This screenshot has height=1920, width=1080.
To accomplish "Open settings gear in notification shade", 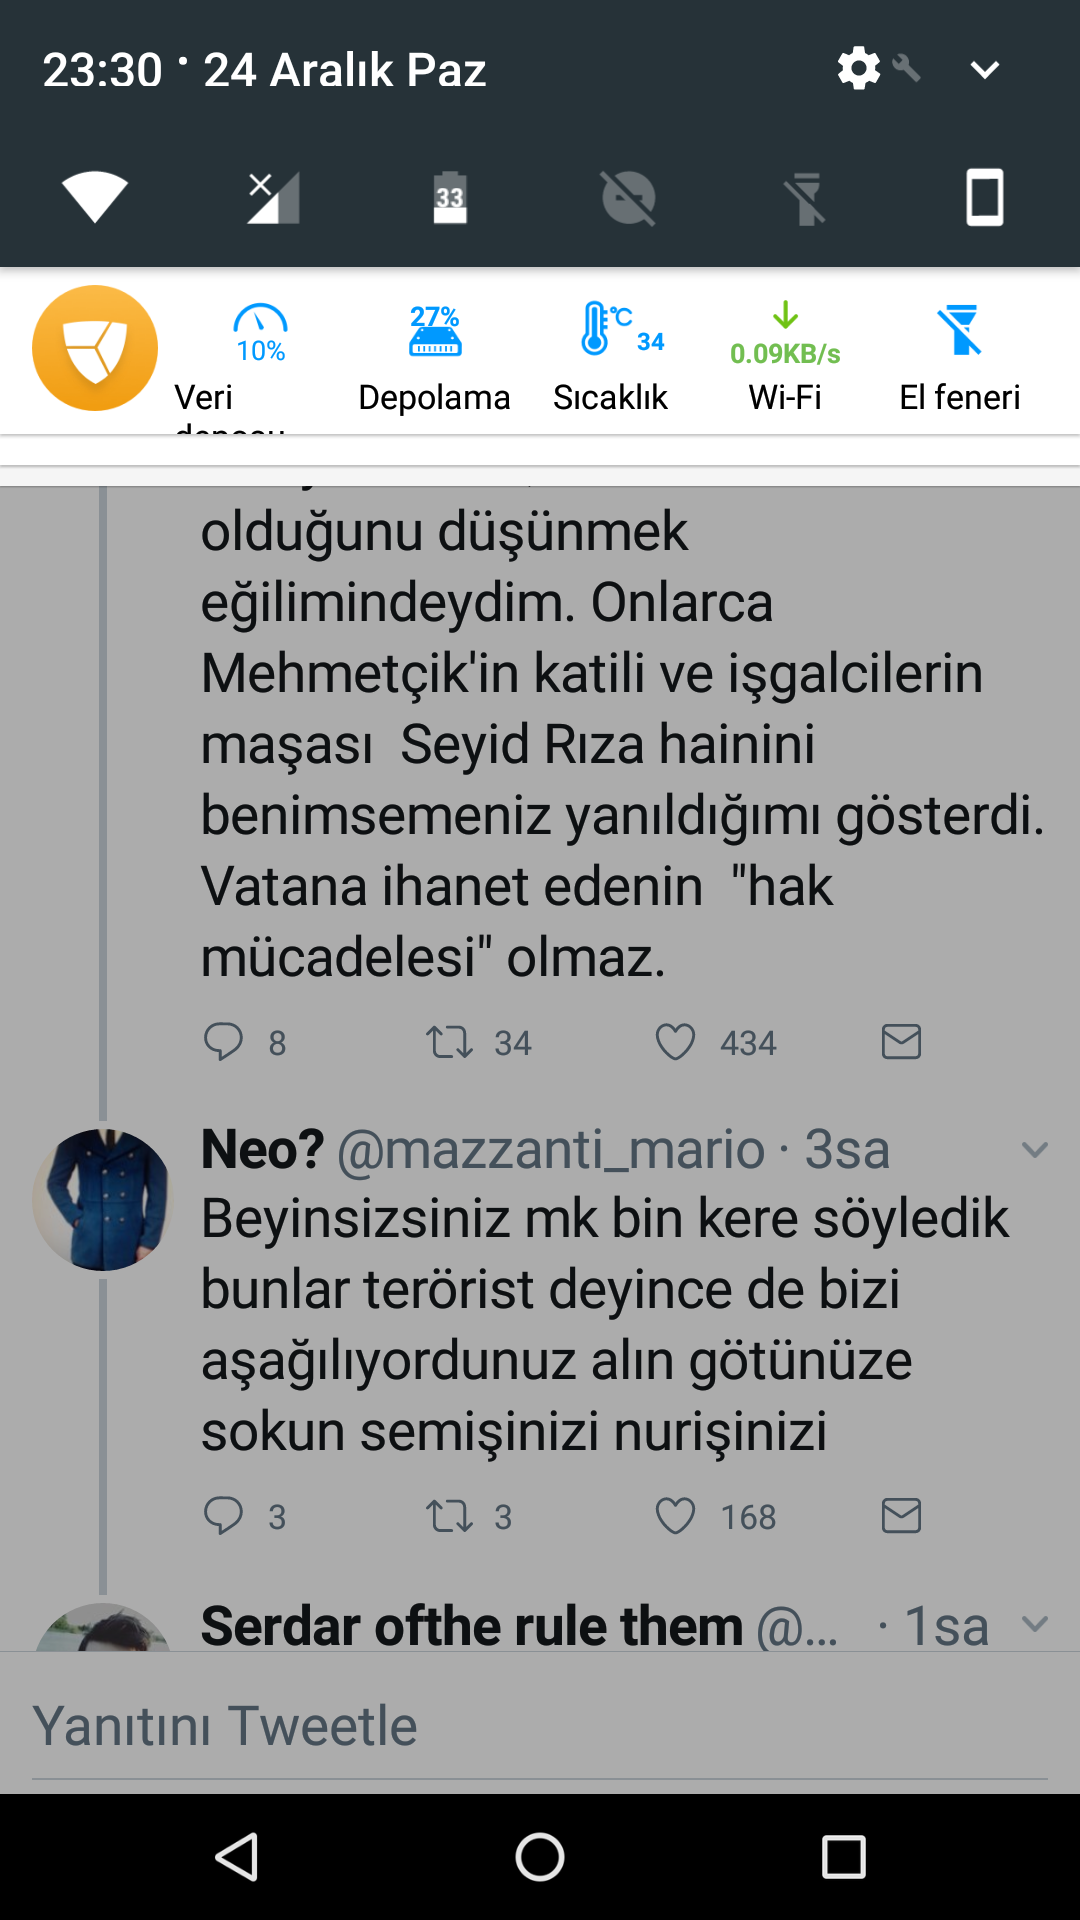I will pyautogui.click(x=858, y=69).
